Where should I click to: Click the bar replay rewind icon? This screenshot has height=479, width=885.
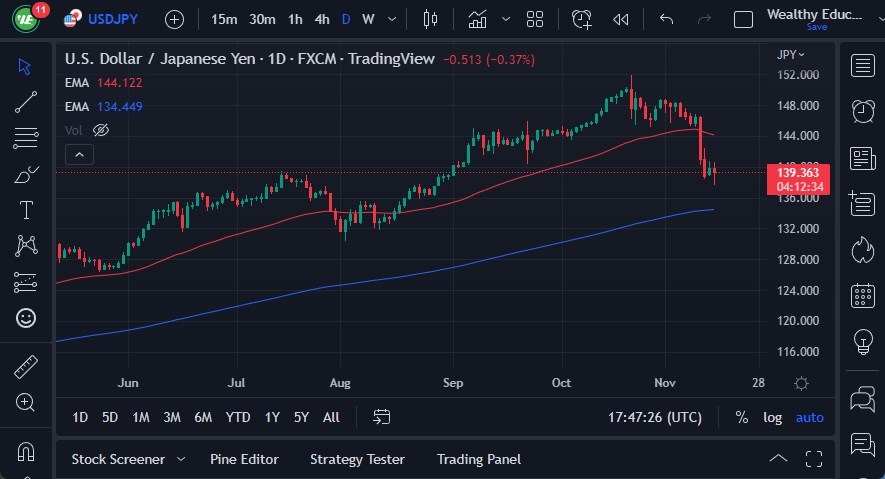tap(621, 19)
